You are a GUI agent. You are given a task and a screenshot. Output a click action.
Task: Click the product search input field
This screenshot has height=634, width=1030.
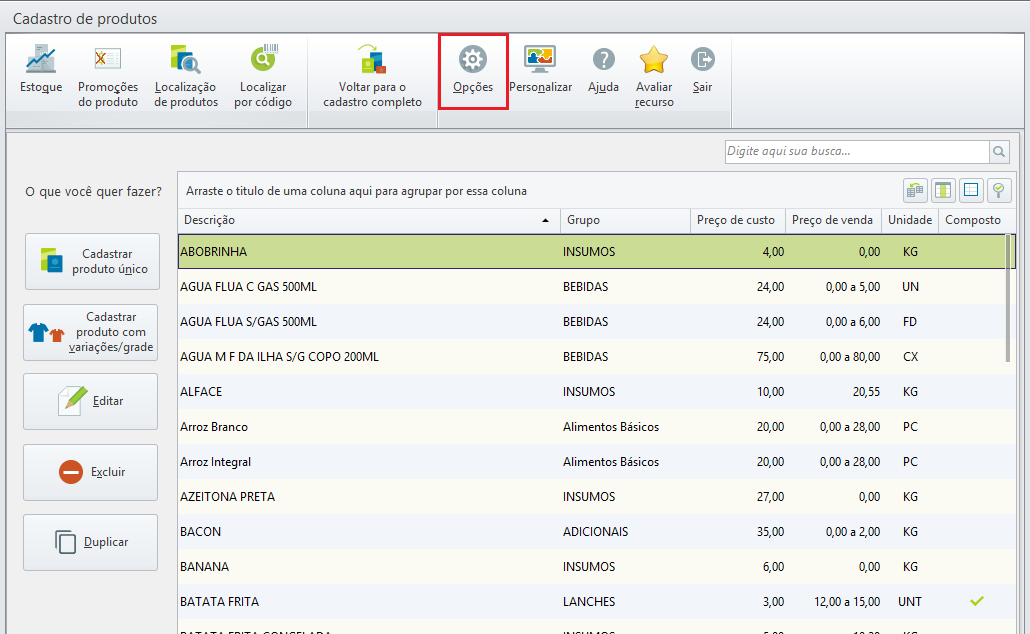point(856,152)
